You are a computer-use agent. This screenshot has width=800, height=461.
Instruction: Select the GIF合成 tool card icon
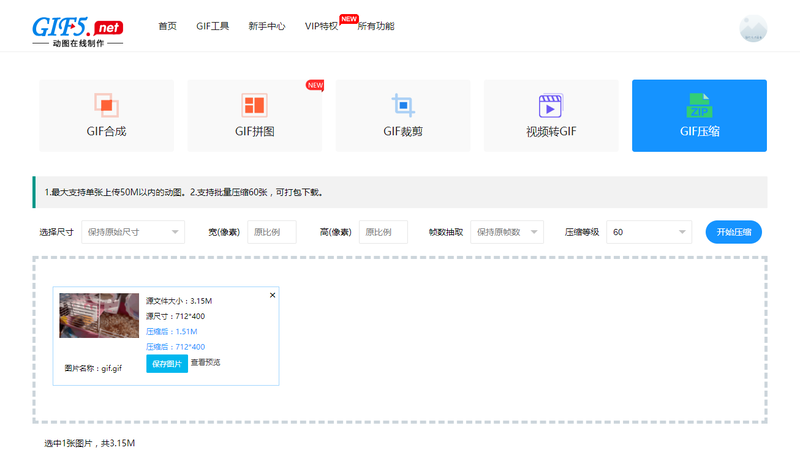(106, 105)
